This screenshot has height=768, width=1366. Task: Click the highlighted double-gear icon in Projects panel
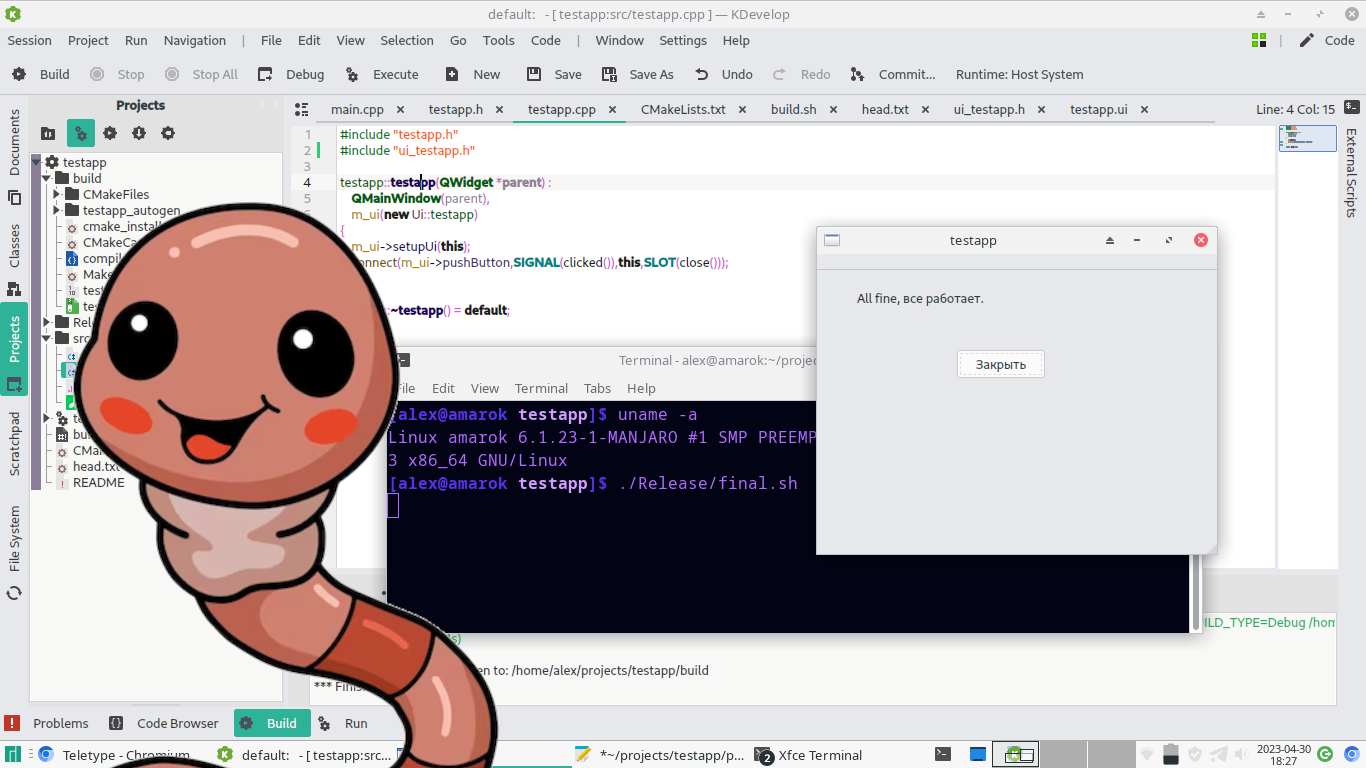click(81, 133)
